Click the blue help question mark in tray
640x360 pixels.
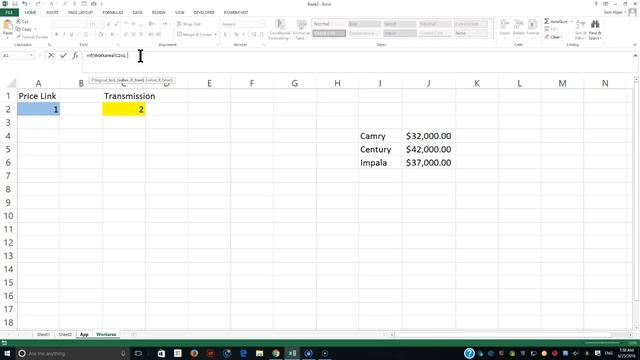(x=469, y=353)
